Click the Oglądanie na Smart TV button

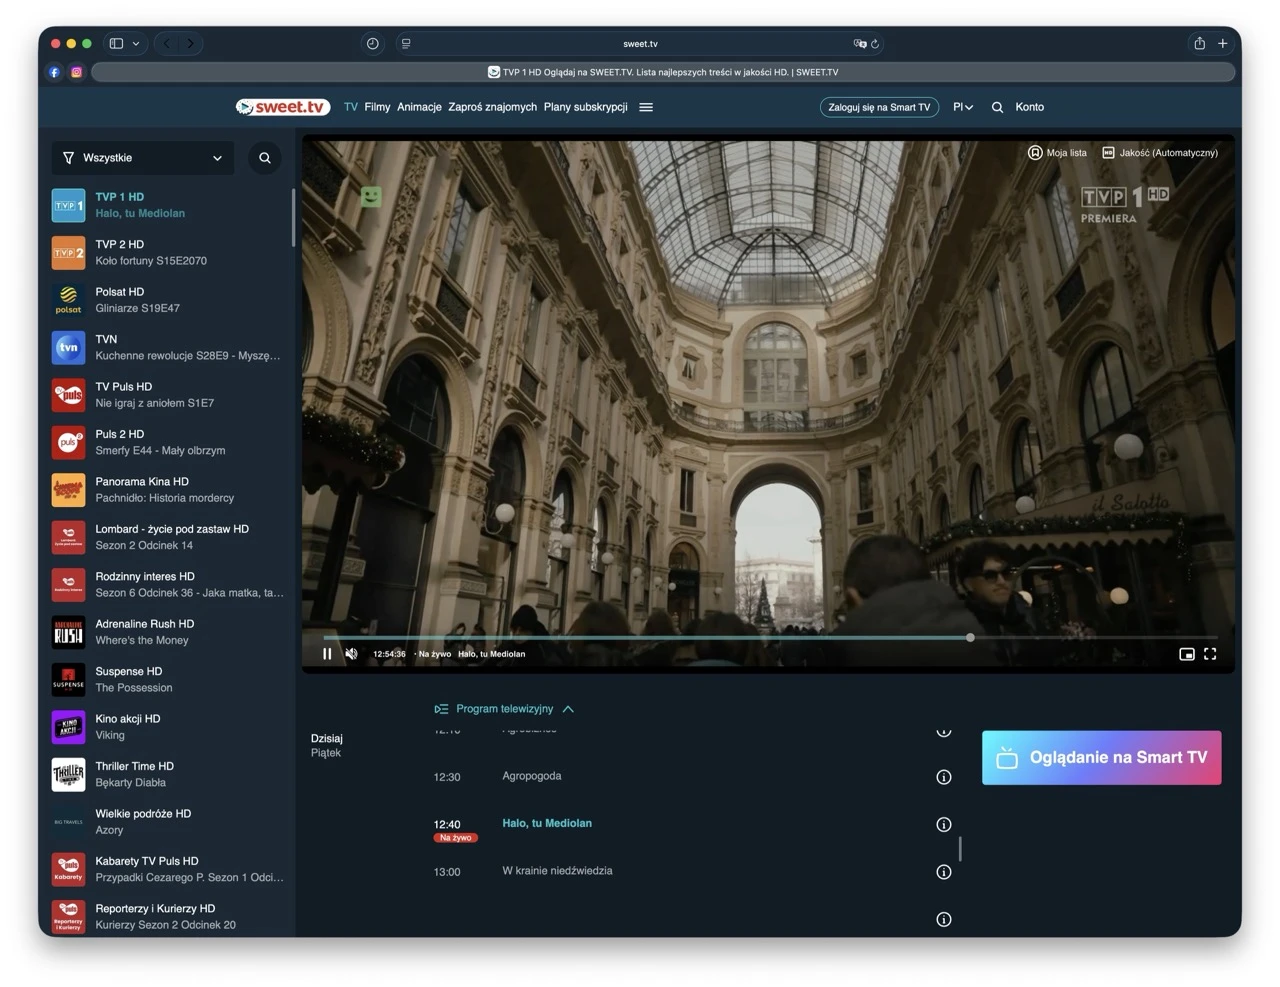(1101, 758)
